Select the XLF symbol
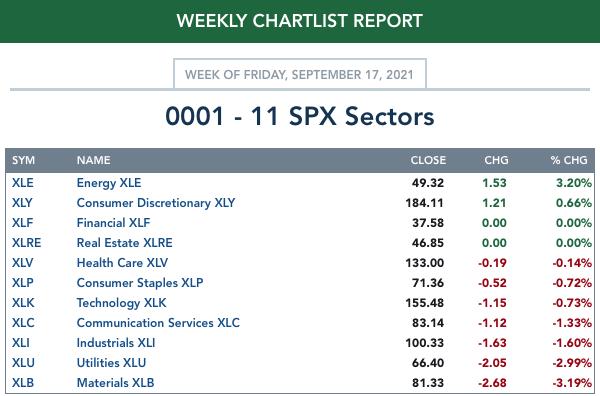The width and height of the screenshot is (600, 396). (x=23, y=223)
